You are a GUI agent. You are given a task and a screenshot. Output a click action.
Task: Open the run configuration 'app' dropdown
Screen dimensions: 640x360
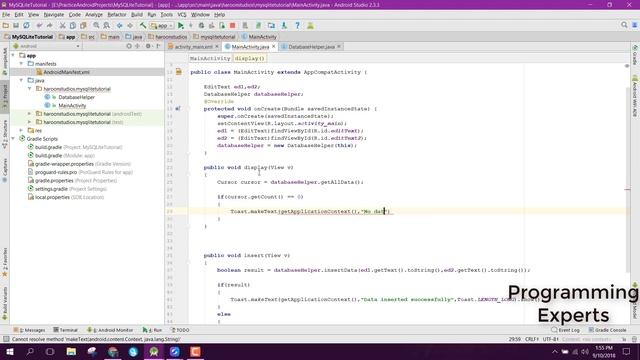coord(162,25)
